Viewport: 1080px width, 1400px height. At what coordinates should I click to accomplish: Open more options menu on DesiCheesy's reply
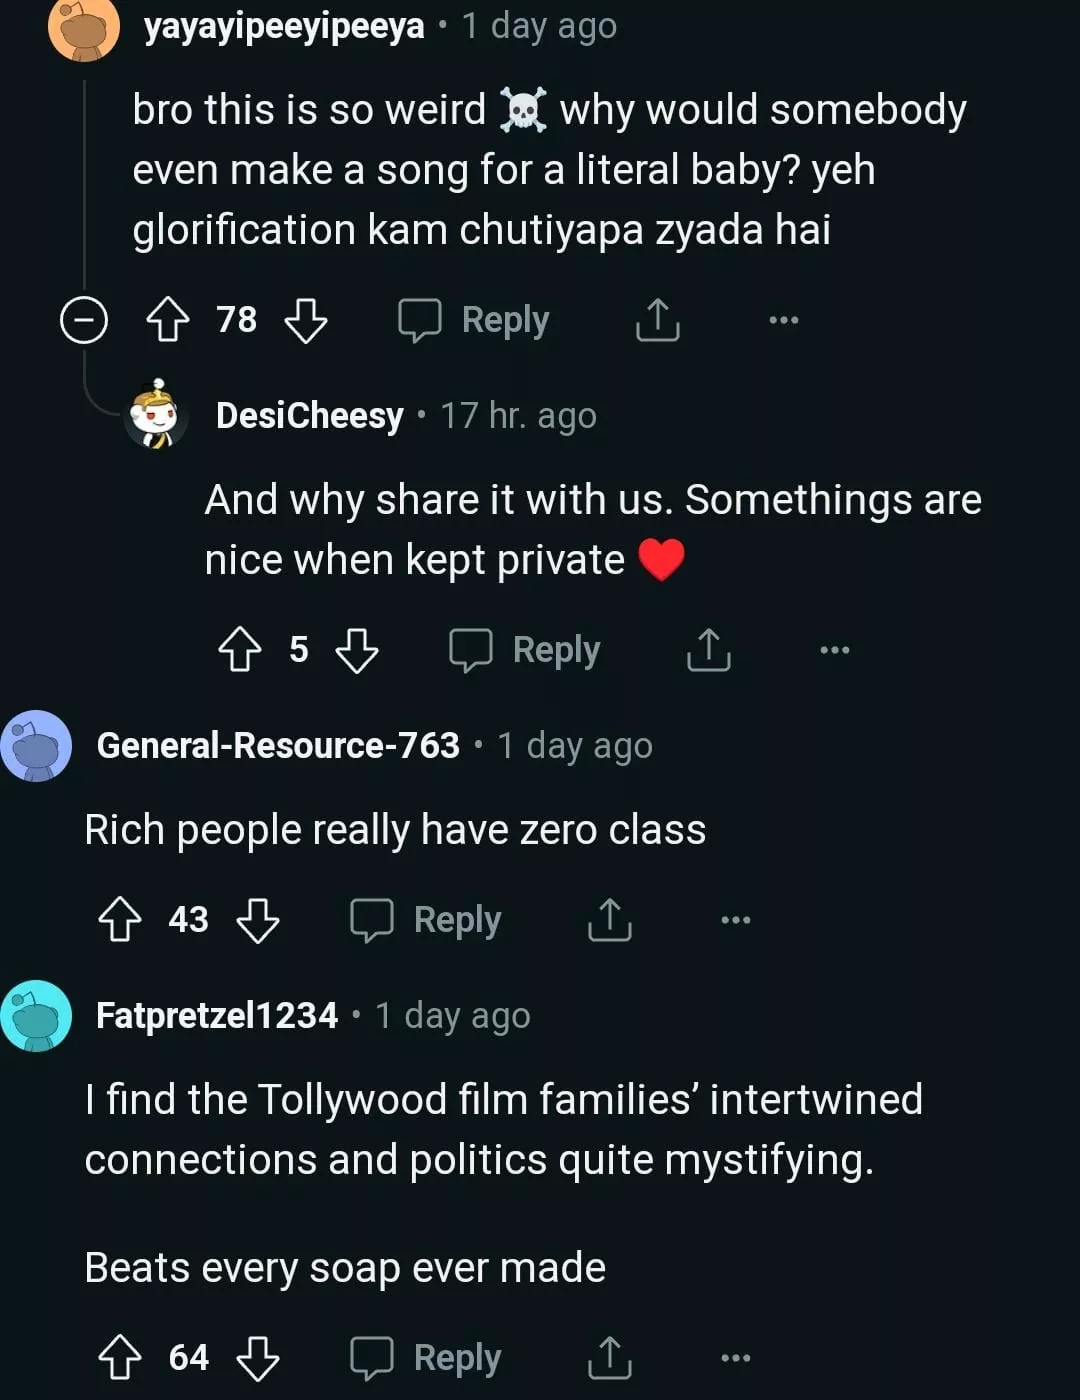(x=835, y=650)
